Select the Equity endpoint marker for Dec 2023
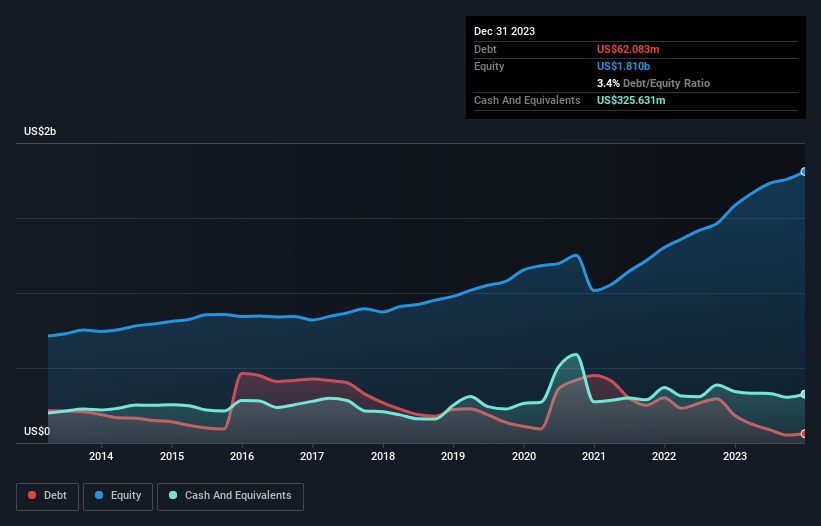 click(x=804, y=172)
